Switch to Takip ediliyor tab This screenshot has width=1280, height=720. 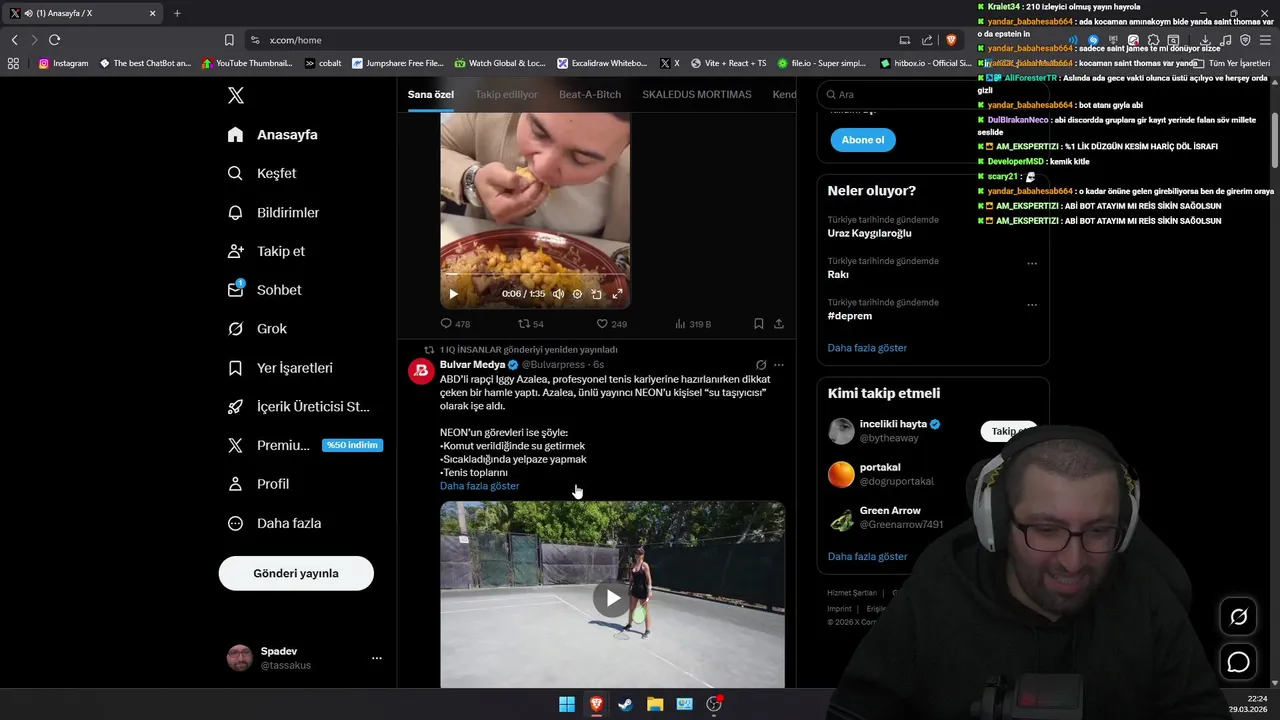[506, 94]
